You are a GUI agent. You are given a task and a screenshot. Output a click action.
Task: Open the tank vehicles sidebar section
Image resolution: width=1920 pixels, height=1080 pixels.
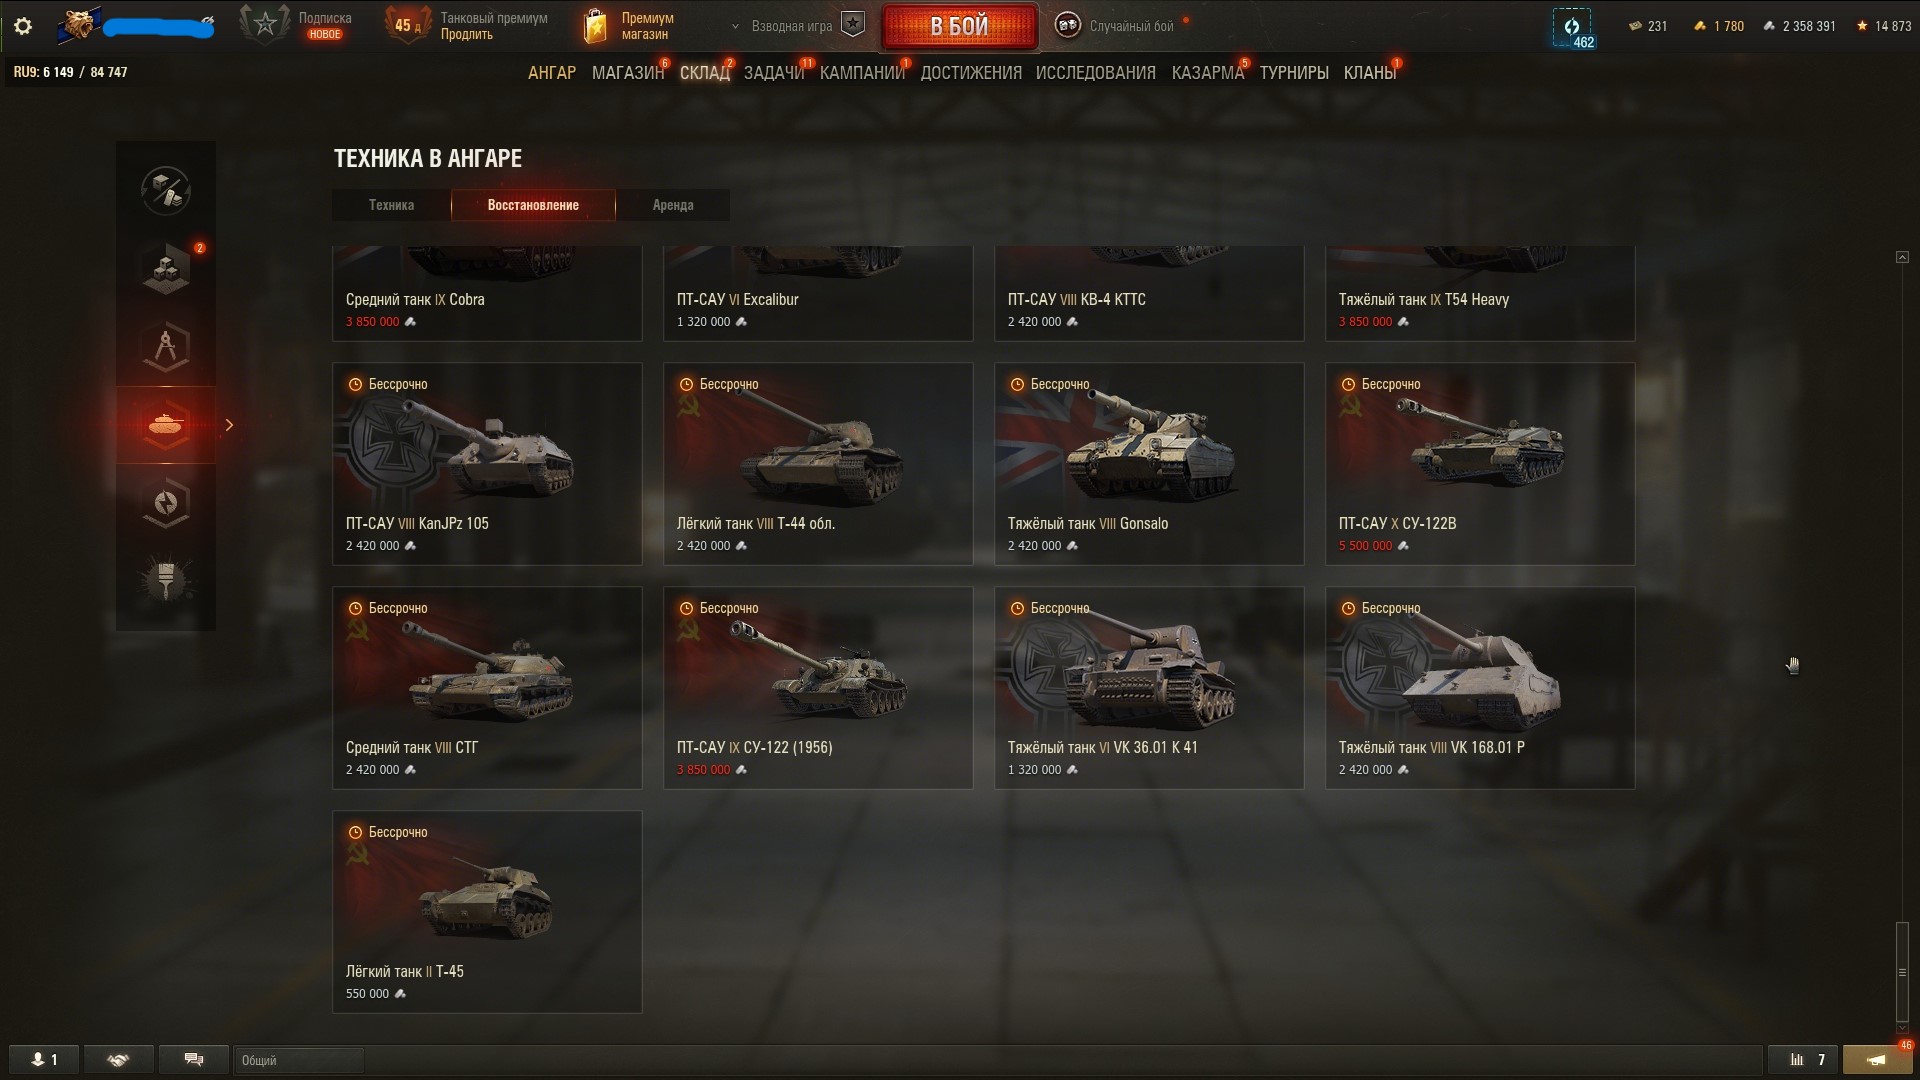[166, 425]
